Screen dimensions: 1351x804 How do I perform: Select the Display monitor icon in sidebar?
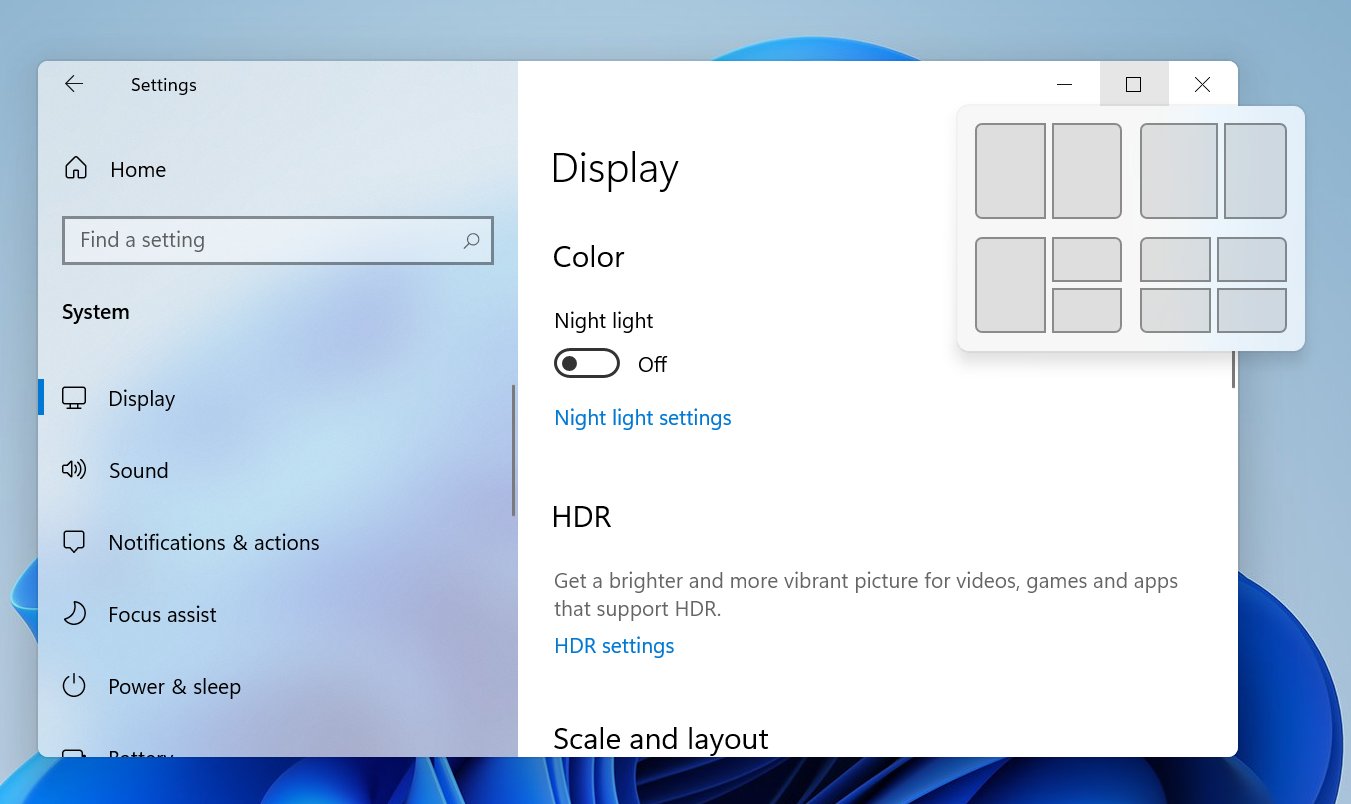pyautogui.click(x=73, y=397)
